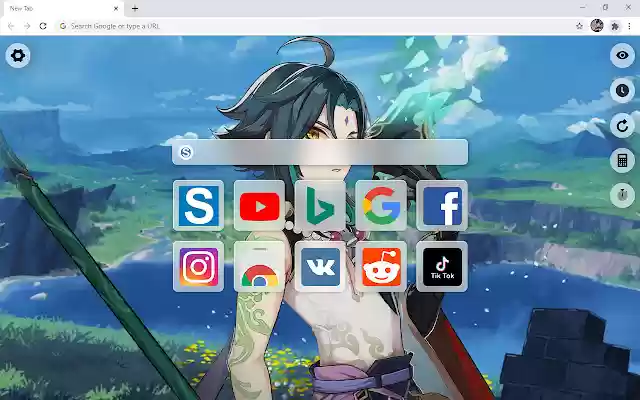Reload the page from browser toolbar
640x400 pixels.
point(43,26)
